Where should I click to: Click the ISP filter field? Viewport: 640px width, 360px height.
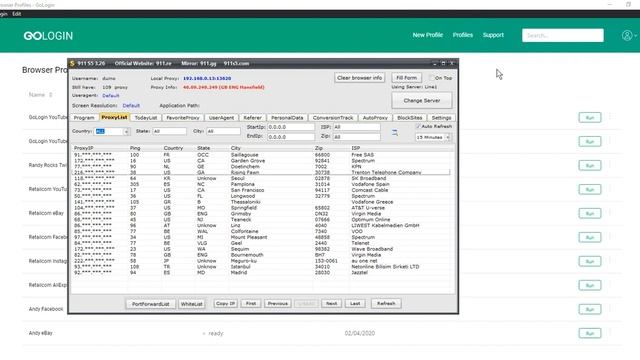point(356,127)
